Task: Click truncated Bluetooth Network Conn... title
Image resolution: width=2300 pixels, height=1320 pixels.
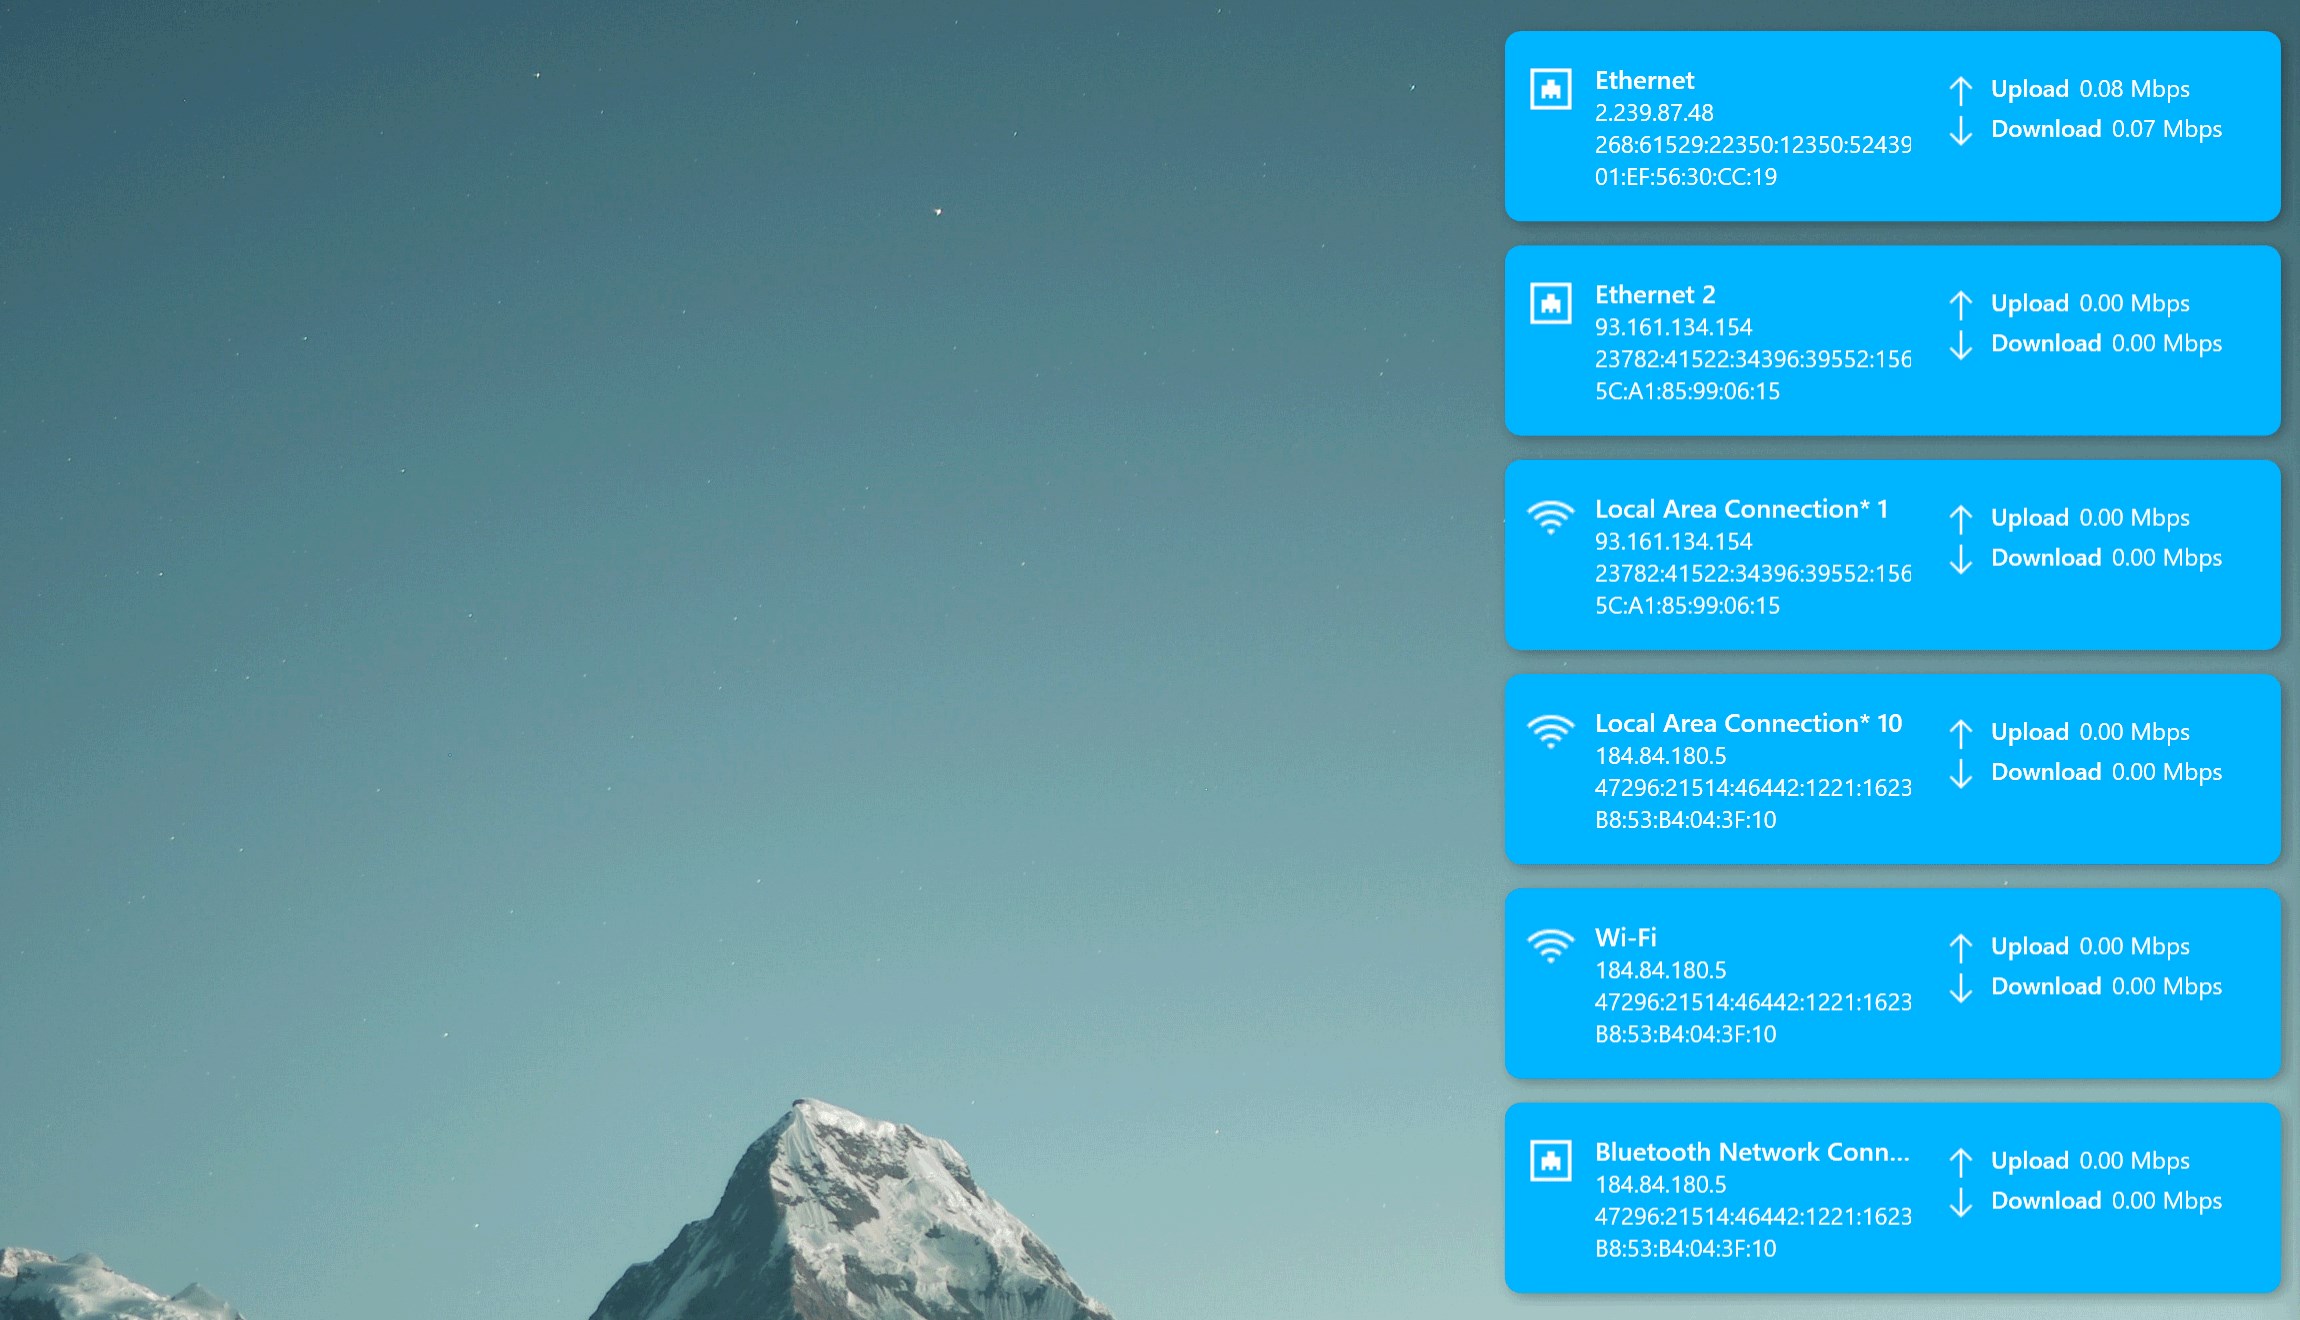Action: click(1751, 1152)
